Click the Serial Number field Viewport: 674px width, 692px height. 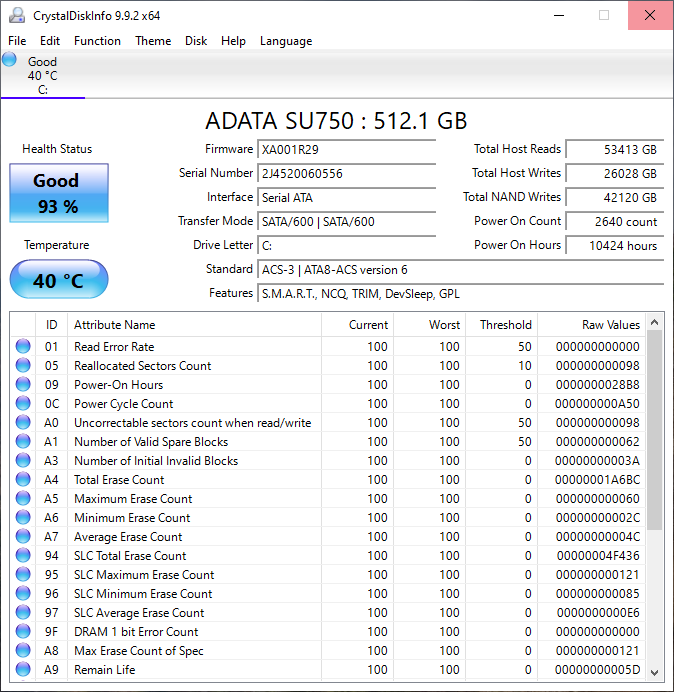[346, 173]
